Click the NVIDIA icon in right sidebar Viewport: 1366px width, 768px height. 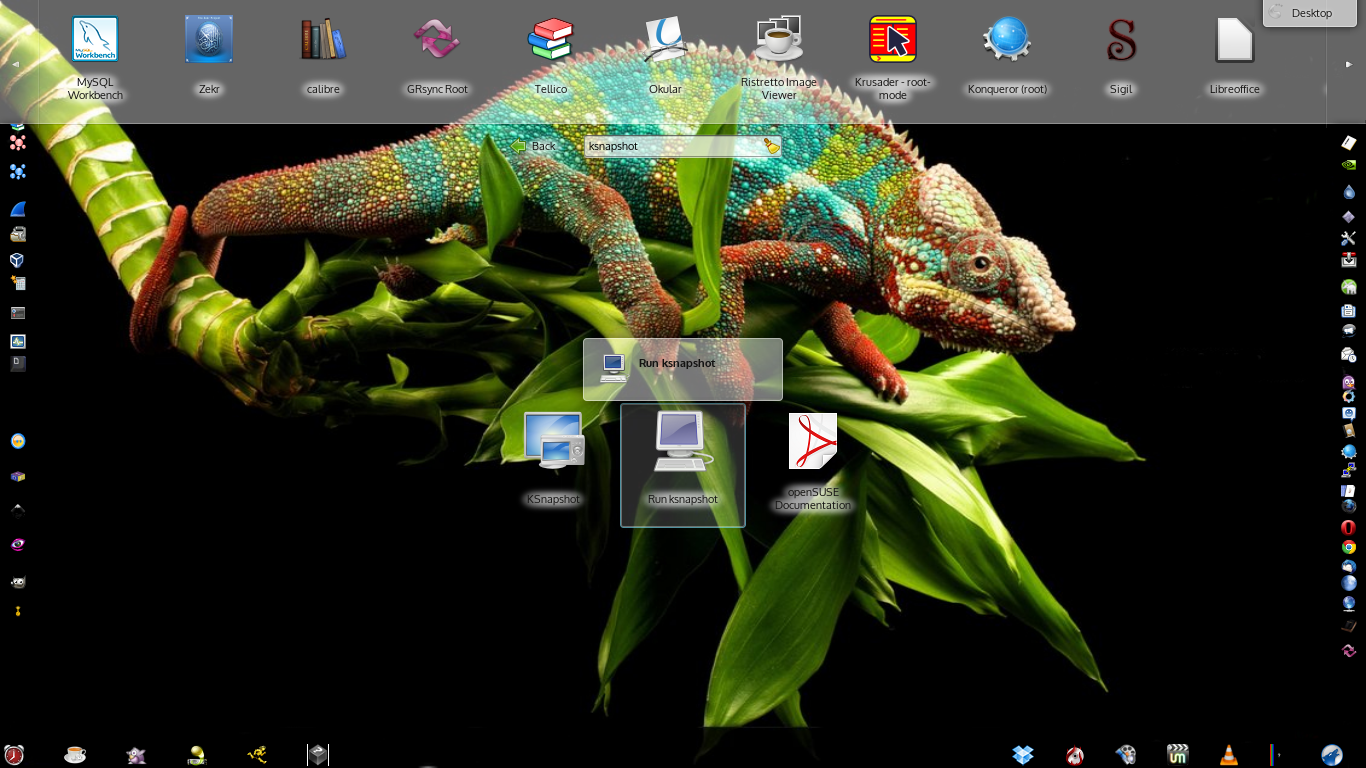pos(1348,166)
